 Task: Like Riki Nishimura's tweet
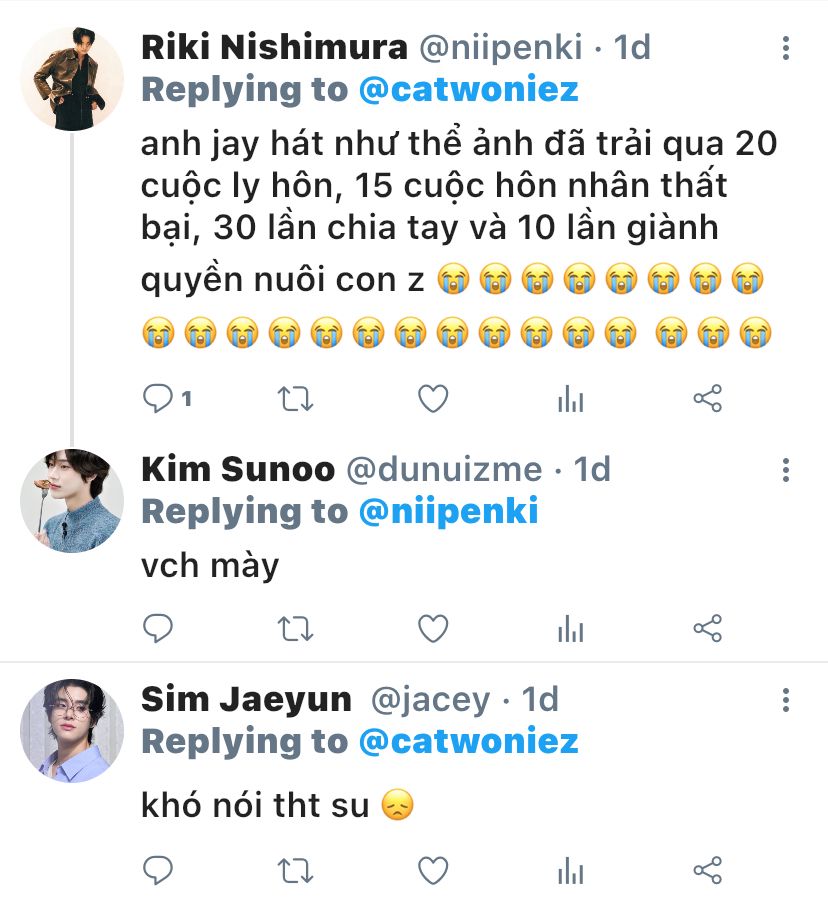tap(432, 400)
